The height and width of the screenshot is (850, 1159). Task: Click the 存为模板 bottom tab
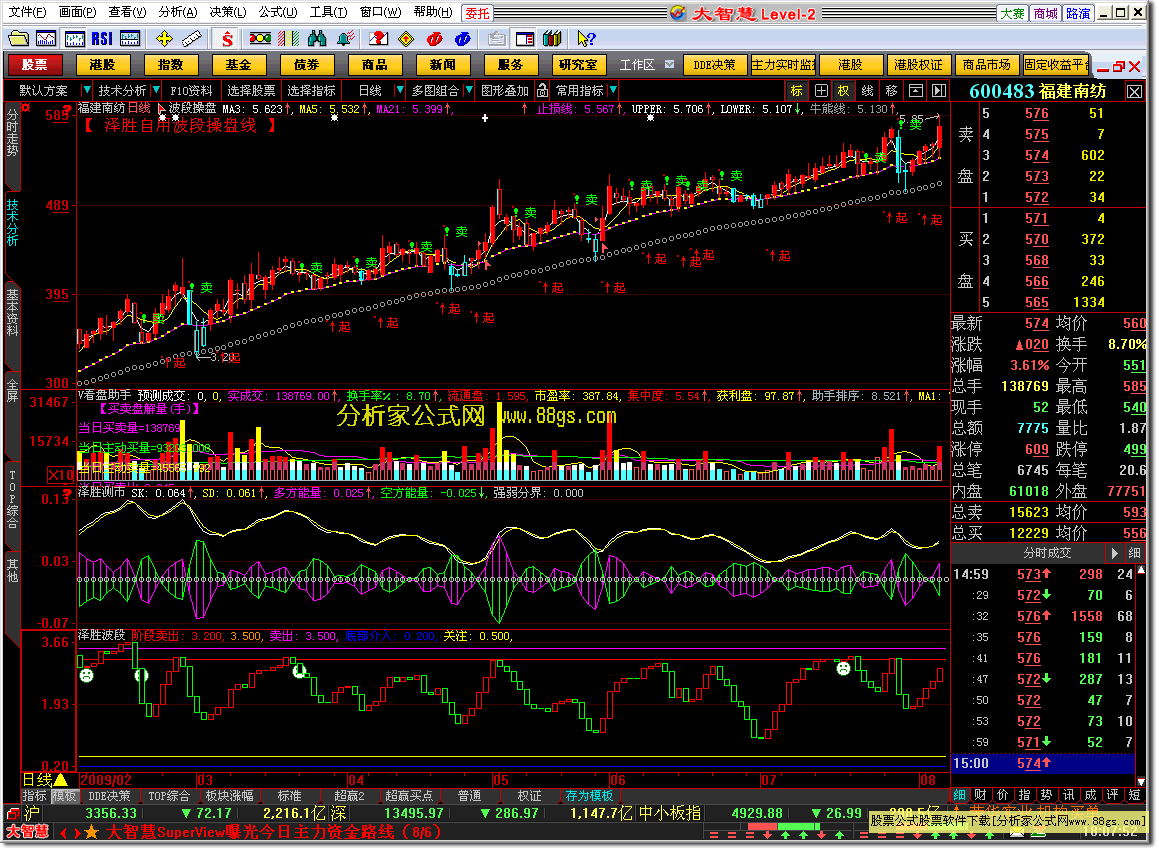coord(589,795)
